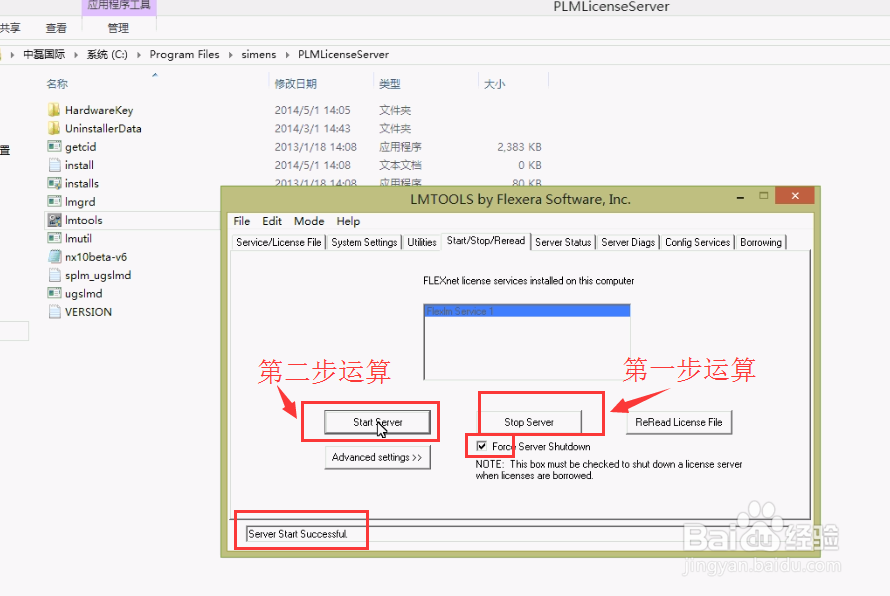The image size is (890, 596).
Task: Expand breadcrumb arrow after simens
Action: [x=287, y=54]
